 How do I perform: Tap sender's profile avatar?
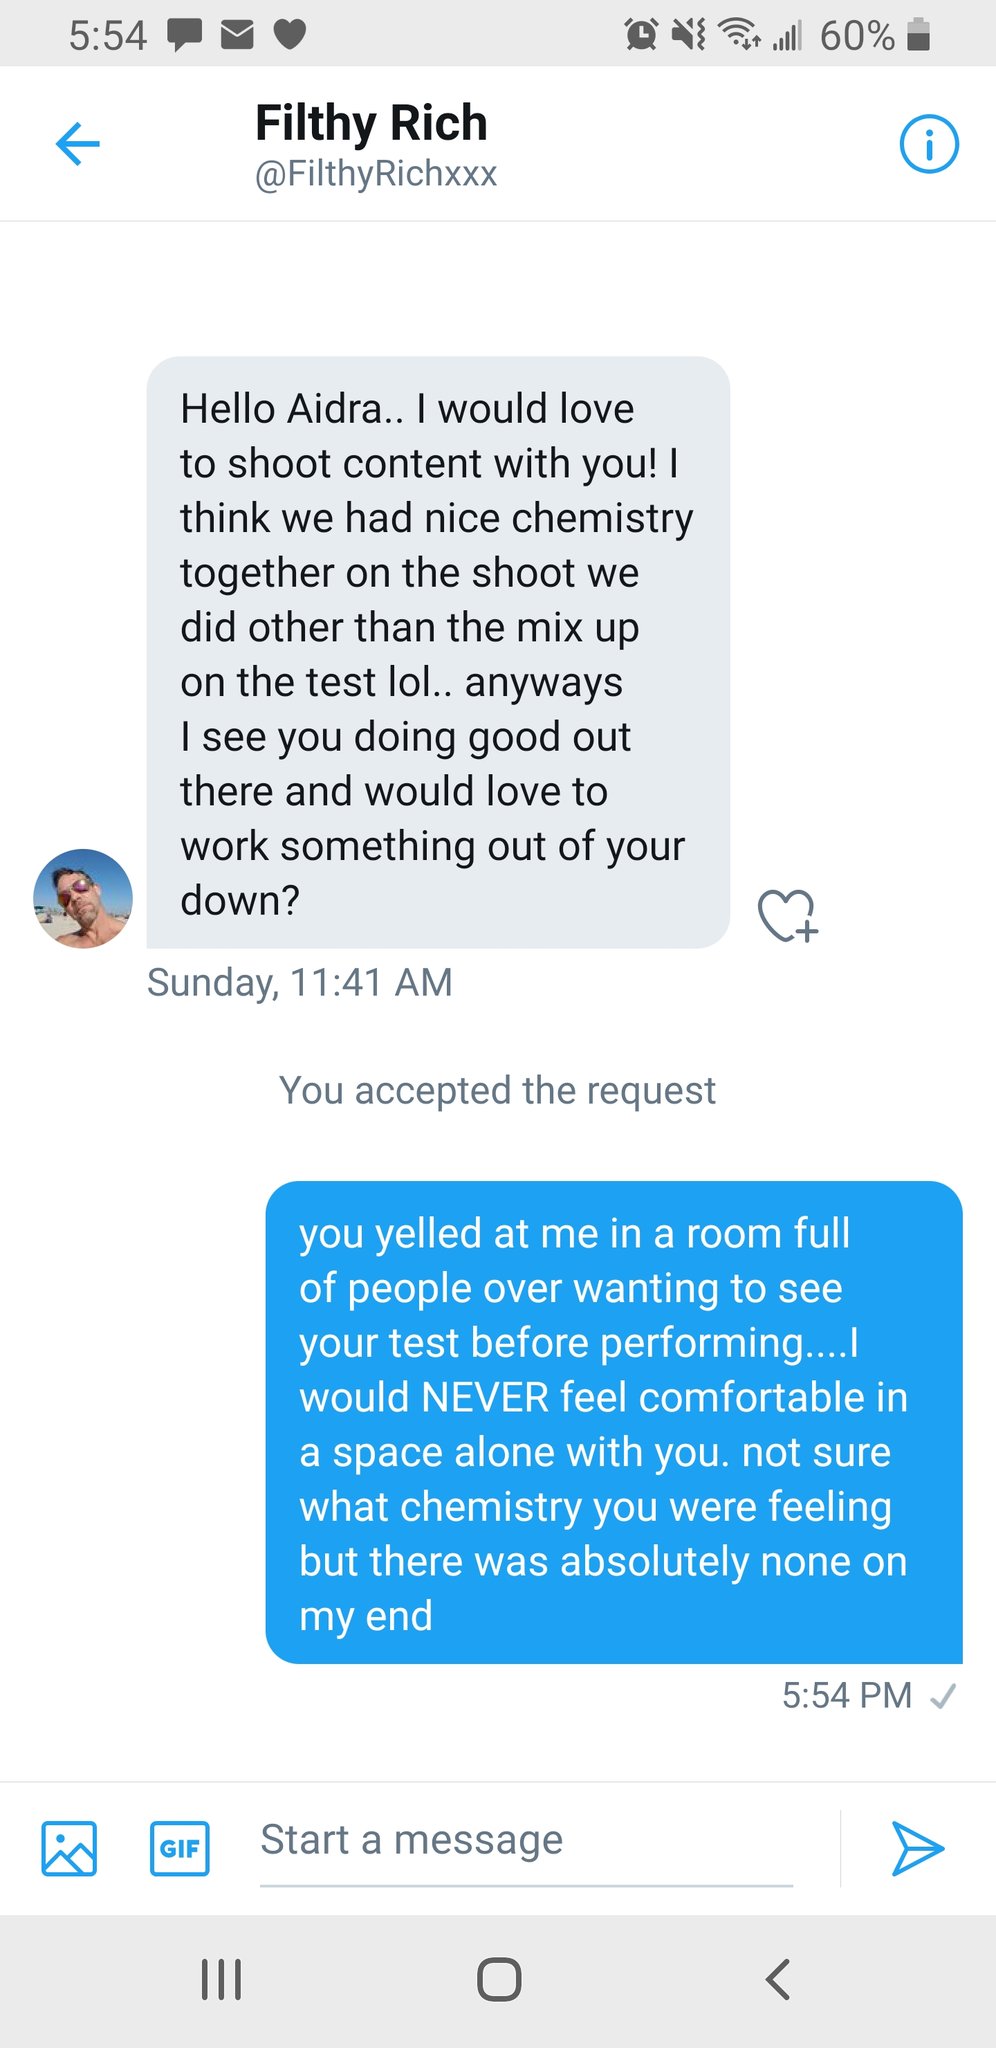click(x=83, y=898)
